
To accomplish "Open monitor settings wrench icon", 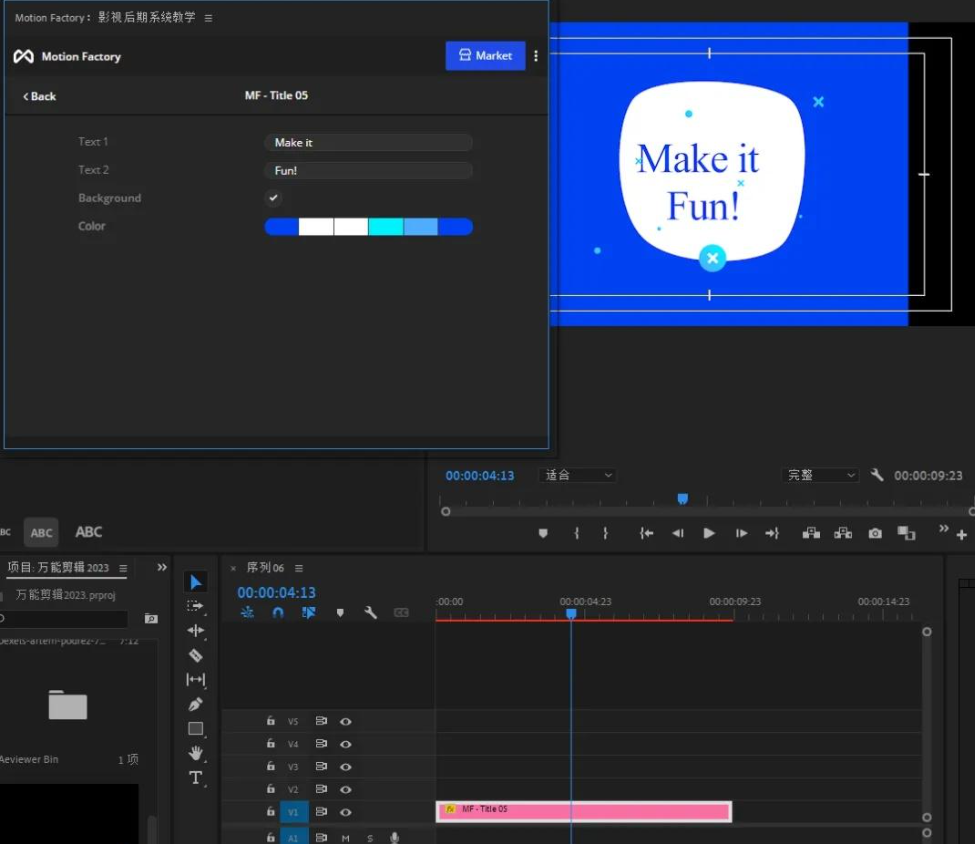I will pyautogui.click(x=877, y=475).
